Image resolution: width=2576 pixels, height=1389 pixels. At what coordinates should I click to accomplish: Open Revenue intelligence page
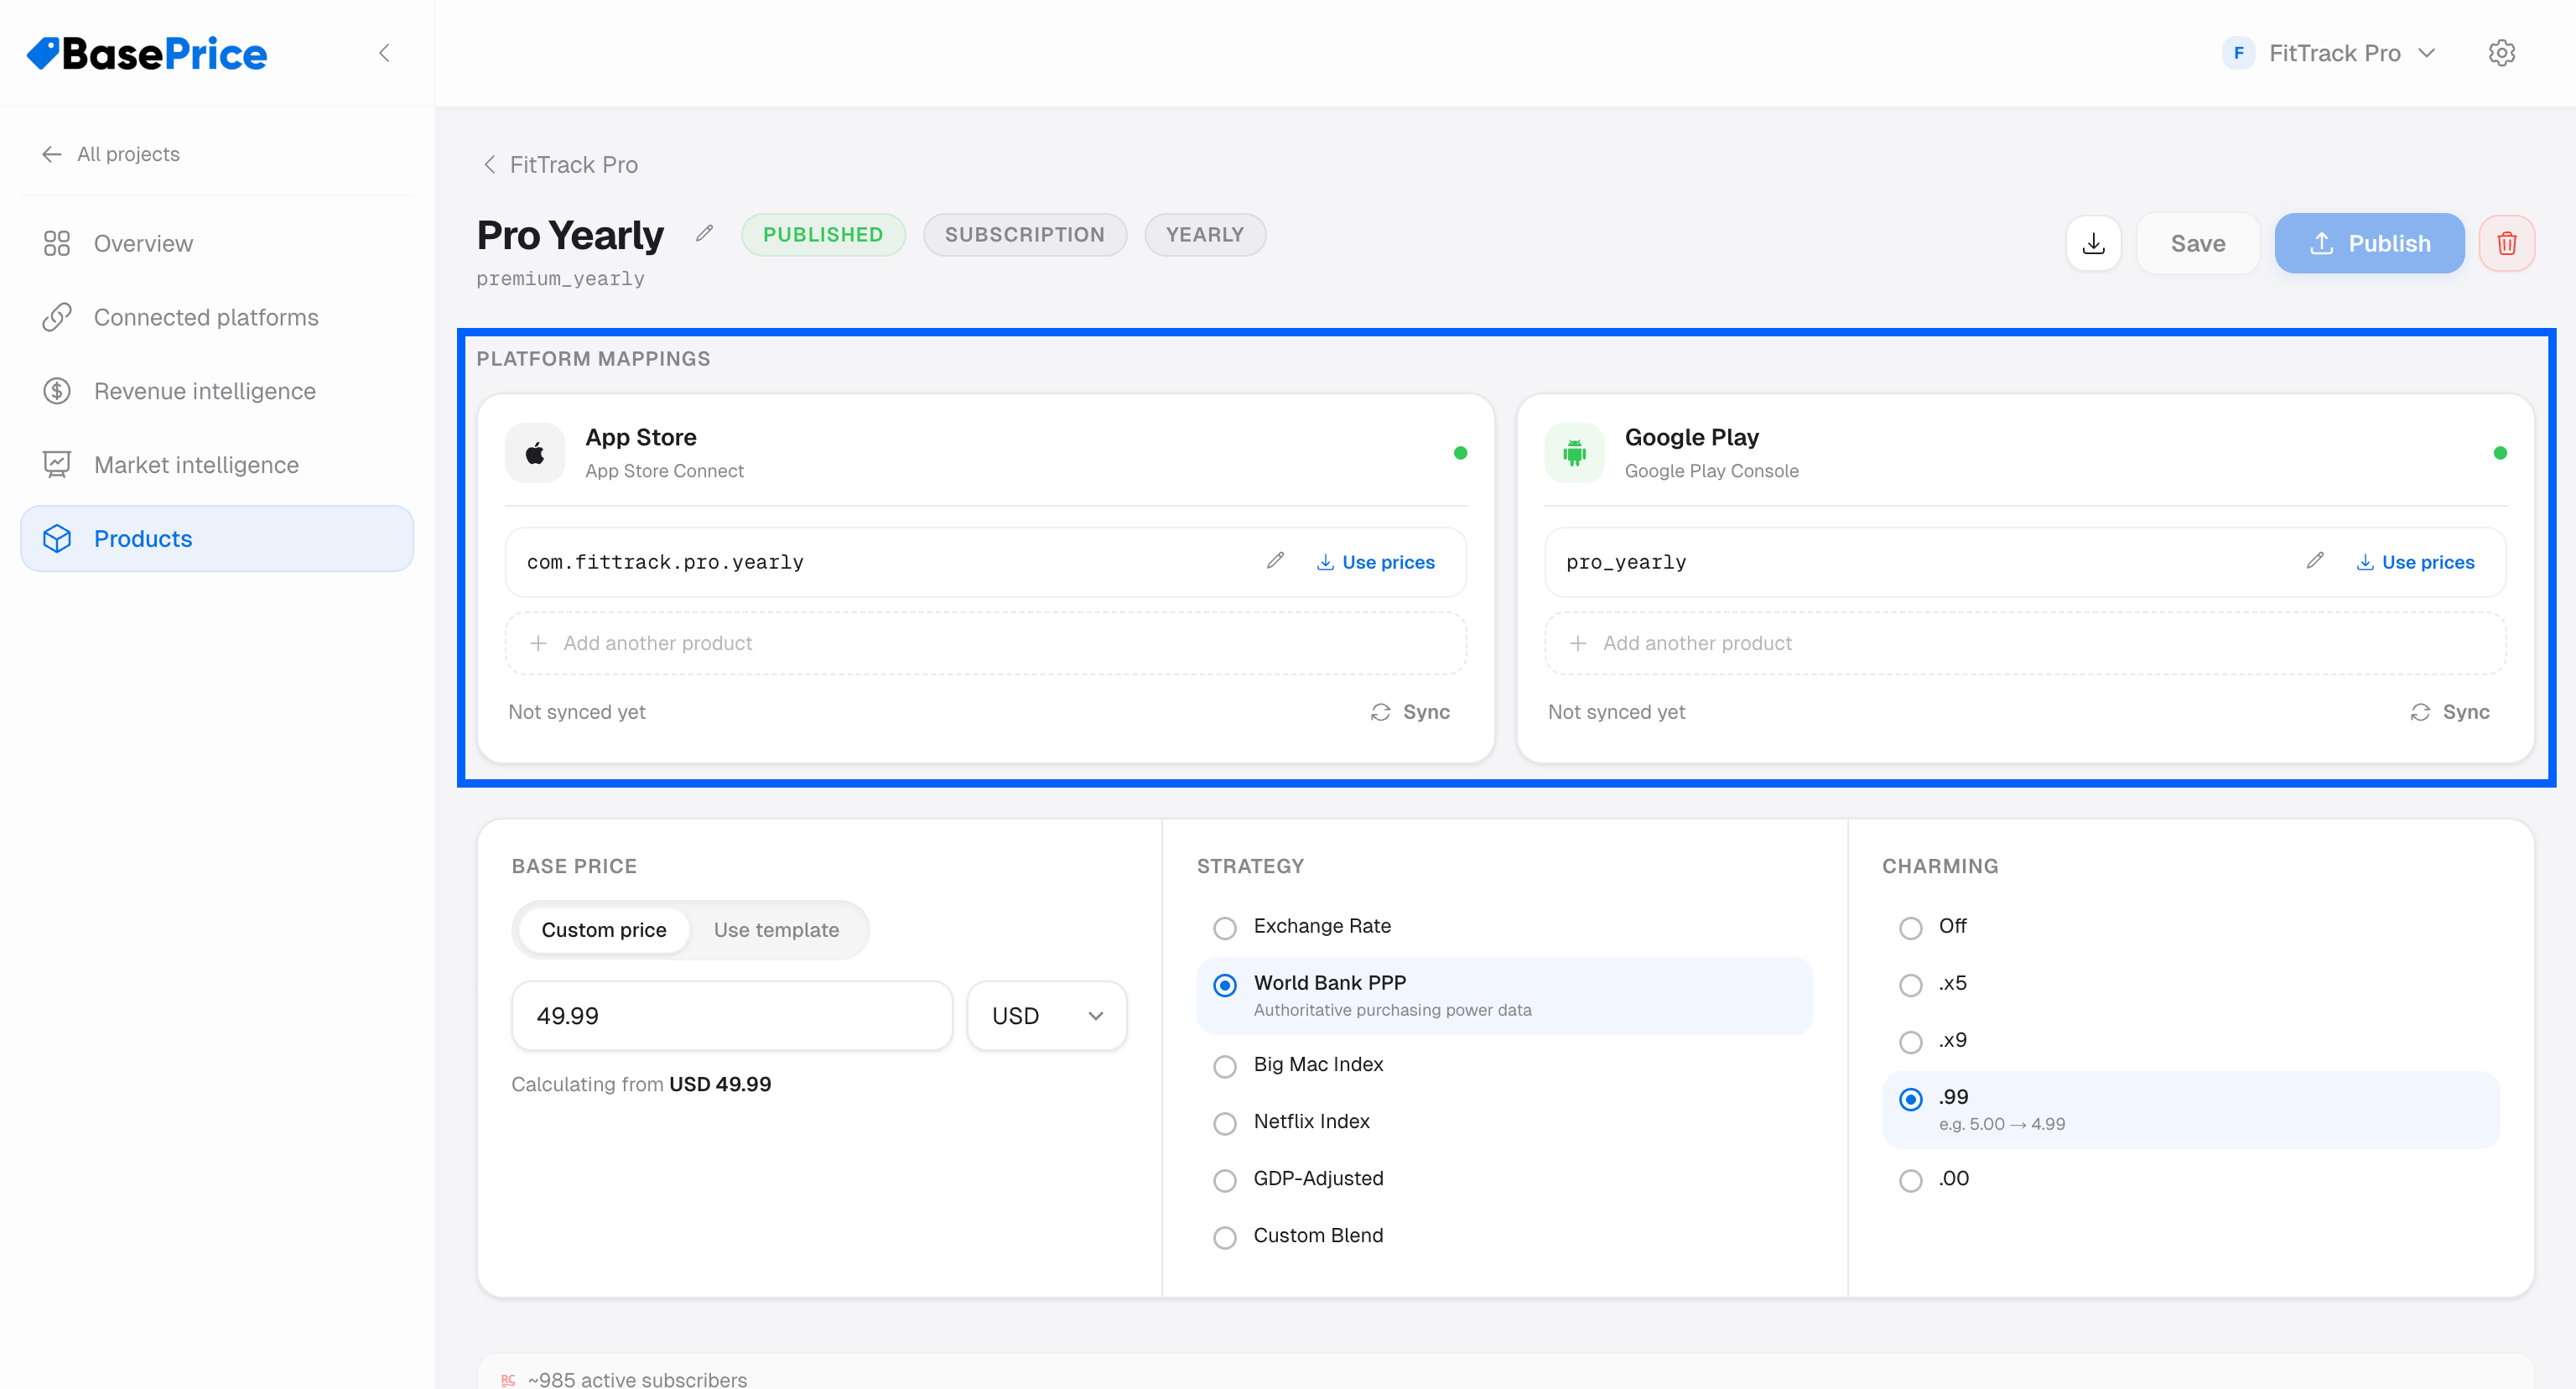(x=217, y=391)
